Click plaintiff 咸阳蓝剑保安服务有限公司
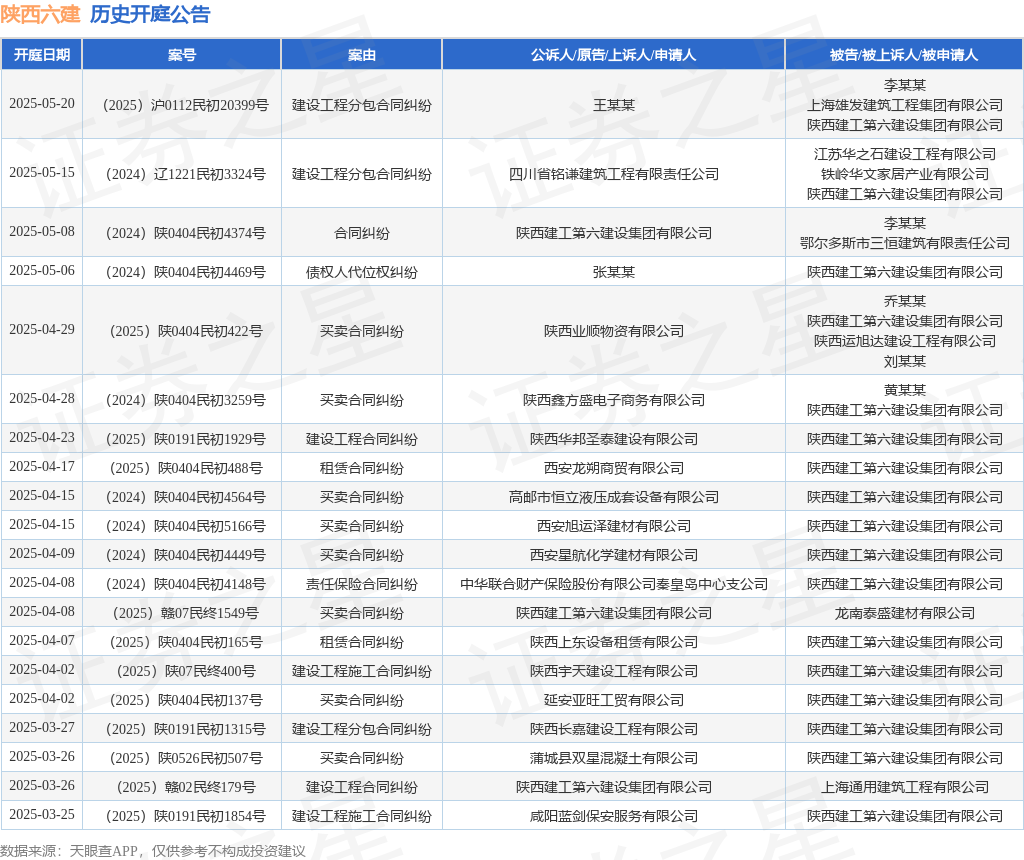 pos(614,816)
